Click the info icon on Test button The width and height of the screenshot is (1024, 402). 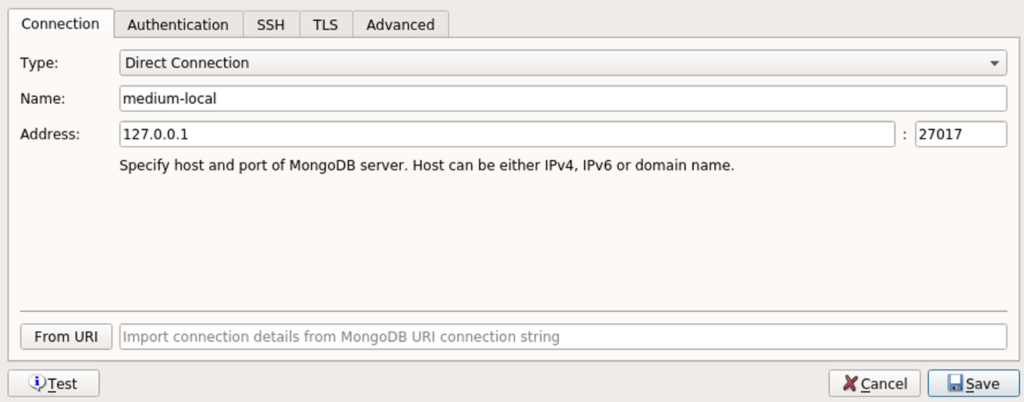[38, 382]
